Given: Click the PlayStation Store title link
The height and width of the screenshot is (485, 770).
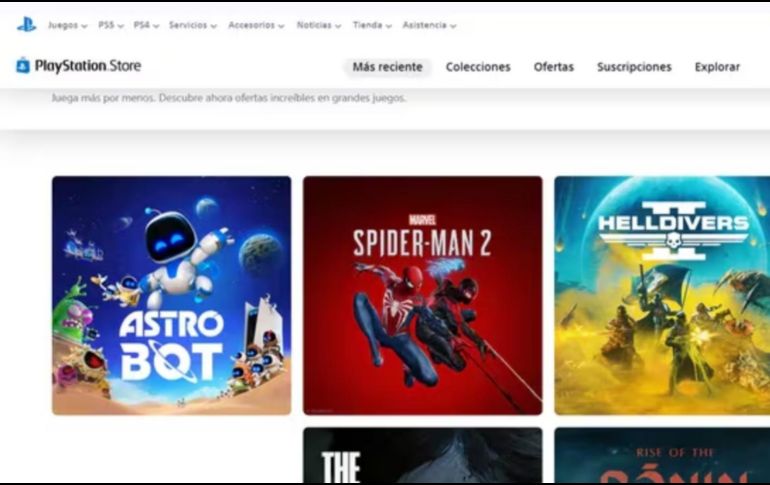Looking at the screenshot, I should pos(88,66).
